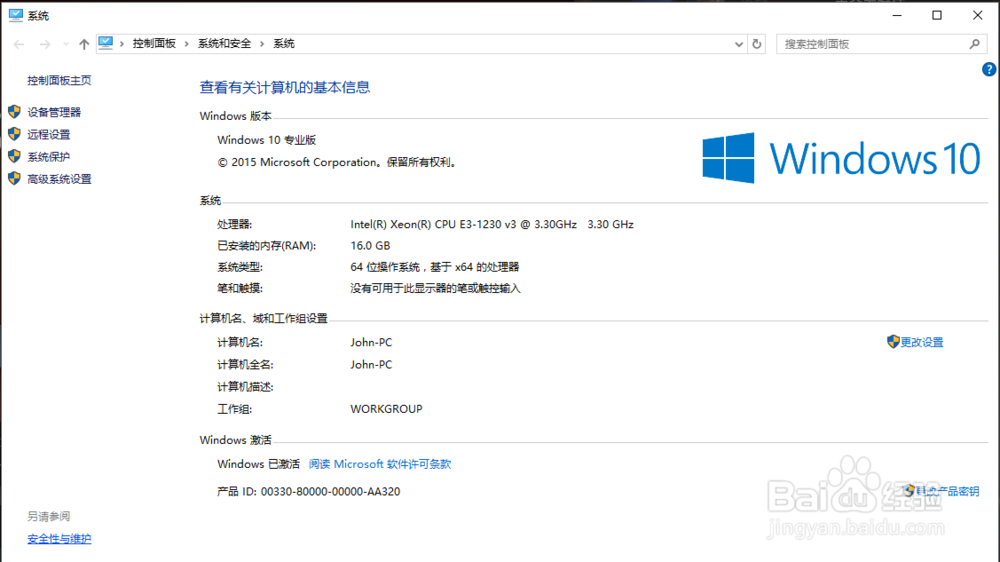Click the system icon in the title bar
The image size is (1000, 562).
tap(15, 15)
